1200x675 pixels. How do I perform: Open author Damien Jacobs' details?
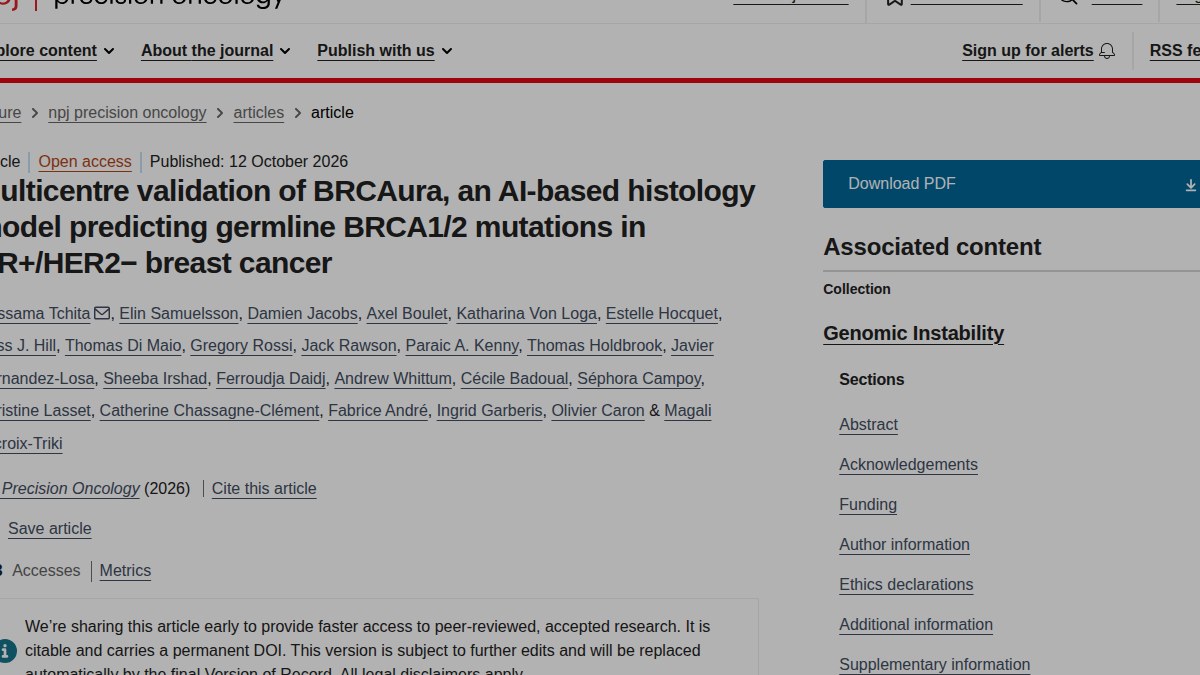coord(302,313)
